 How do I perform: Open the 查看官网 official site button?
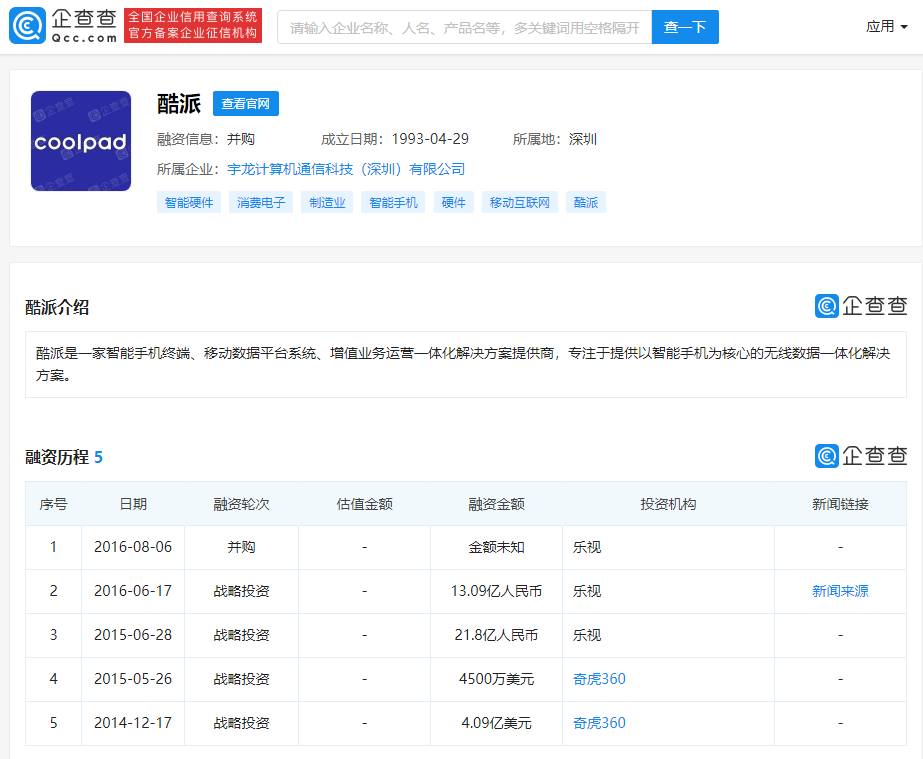coord(245,104)
